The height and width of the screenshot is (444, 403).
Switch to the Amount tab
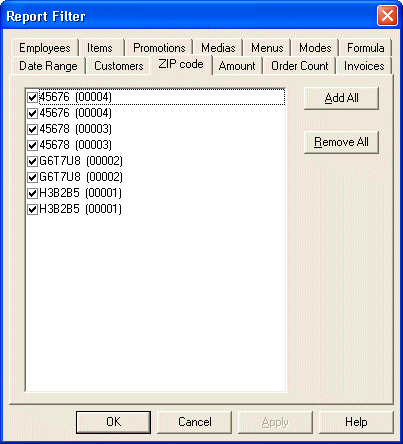pyautogui.click(x=237, y=66)
